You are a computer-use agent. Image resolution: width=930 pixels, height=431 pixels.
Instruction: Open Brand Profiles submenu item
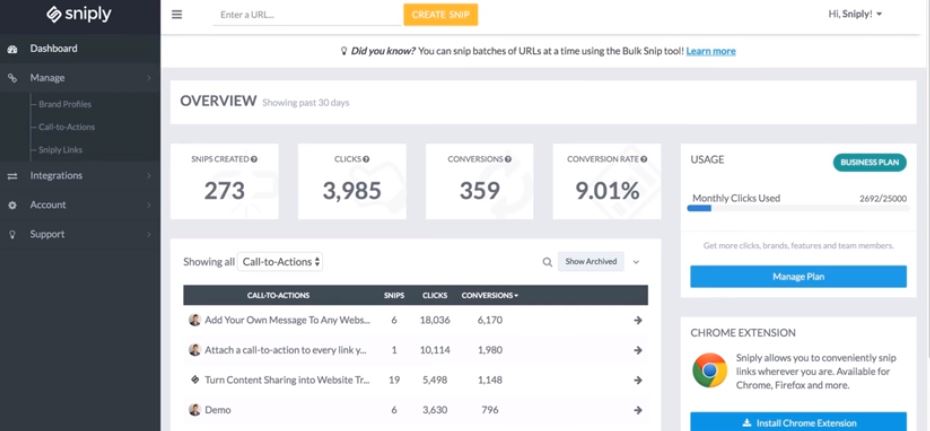[x=65, y=104]
